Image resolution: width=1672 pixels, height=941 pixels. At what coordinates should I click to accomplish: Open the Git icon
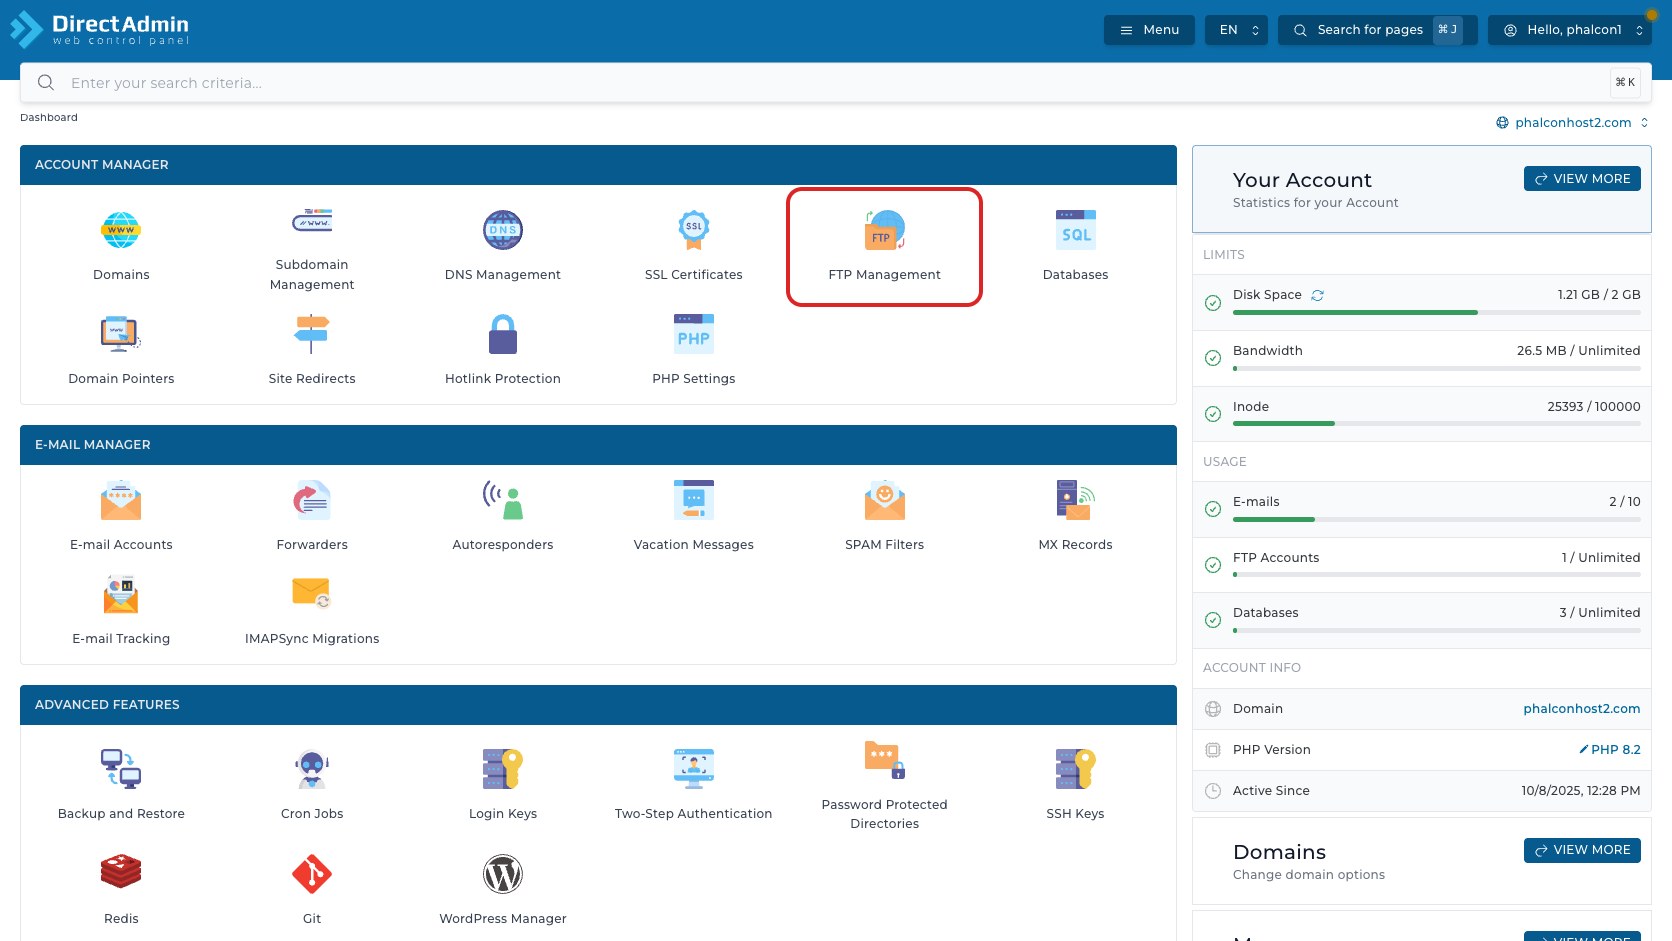click(x=312, y=874)
